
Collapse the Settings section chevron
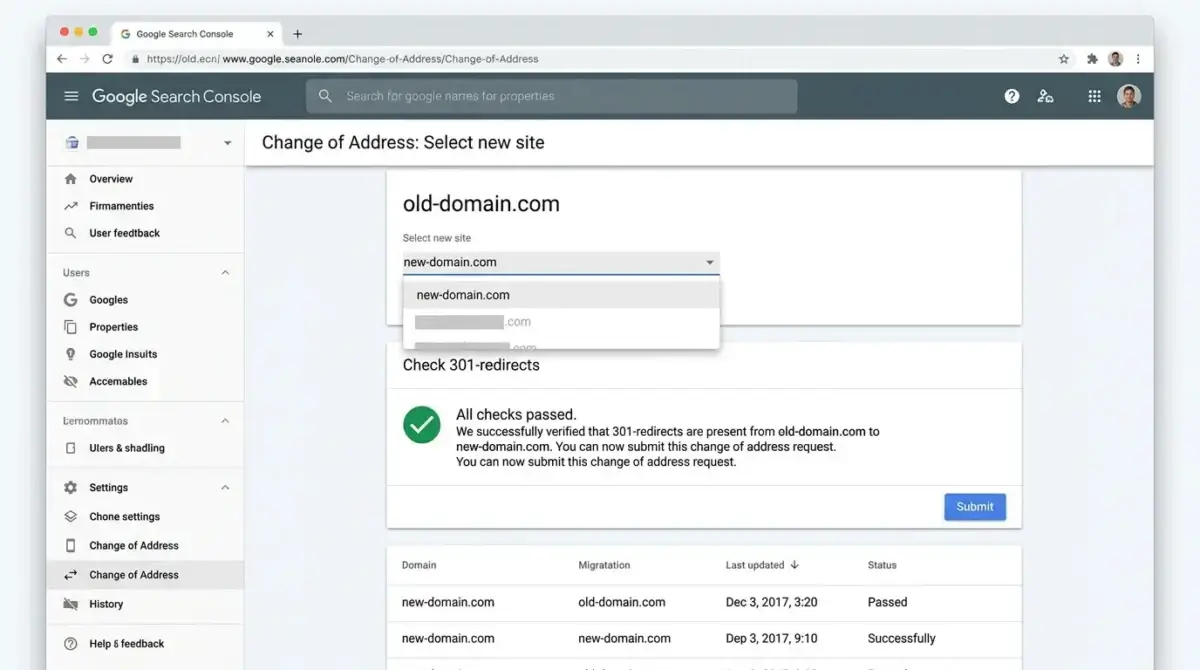[x=225, y=488]
